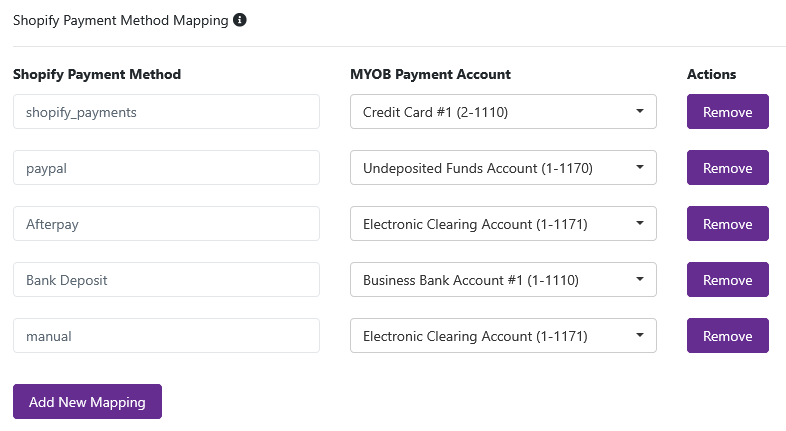Remove the Bank Deposit mapping
This screenshot has width=786, height=431.
click(727, 280)
